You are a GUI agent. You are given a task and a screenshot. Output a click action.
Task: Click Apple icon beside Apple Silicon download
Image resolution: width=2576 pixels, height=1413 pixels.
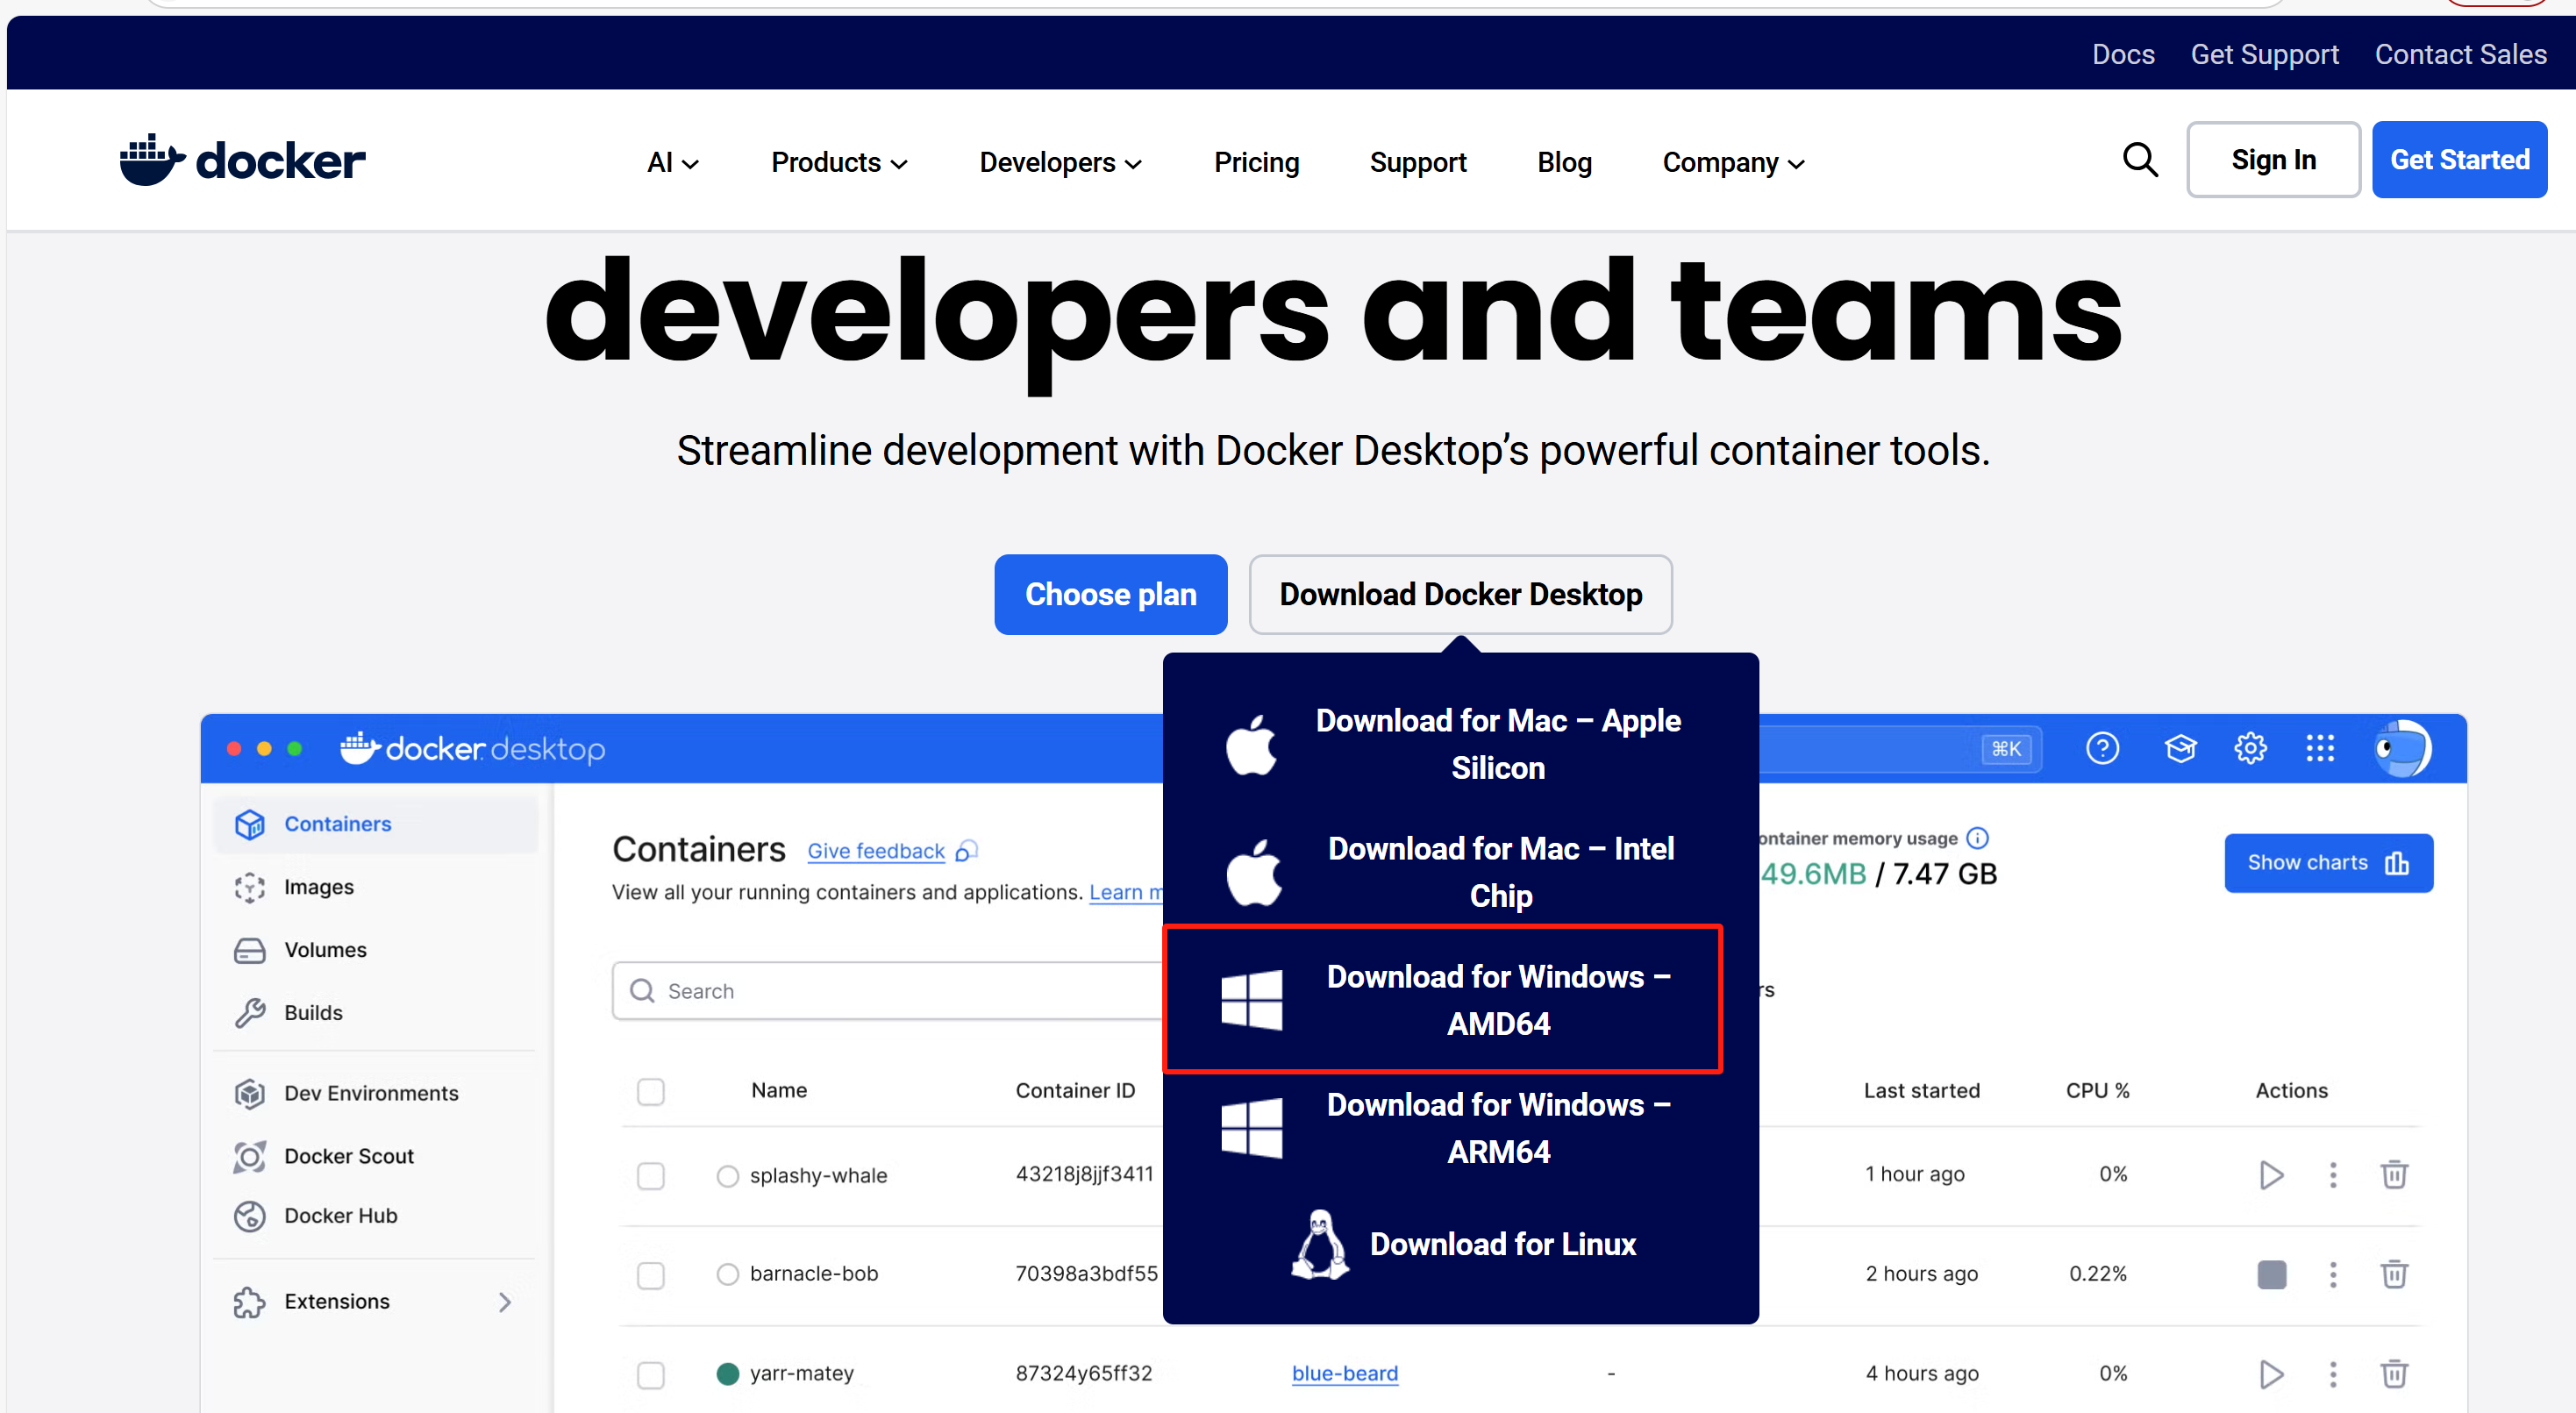1251,745
